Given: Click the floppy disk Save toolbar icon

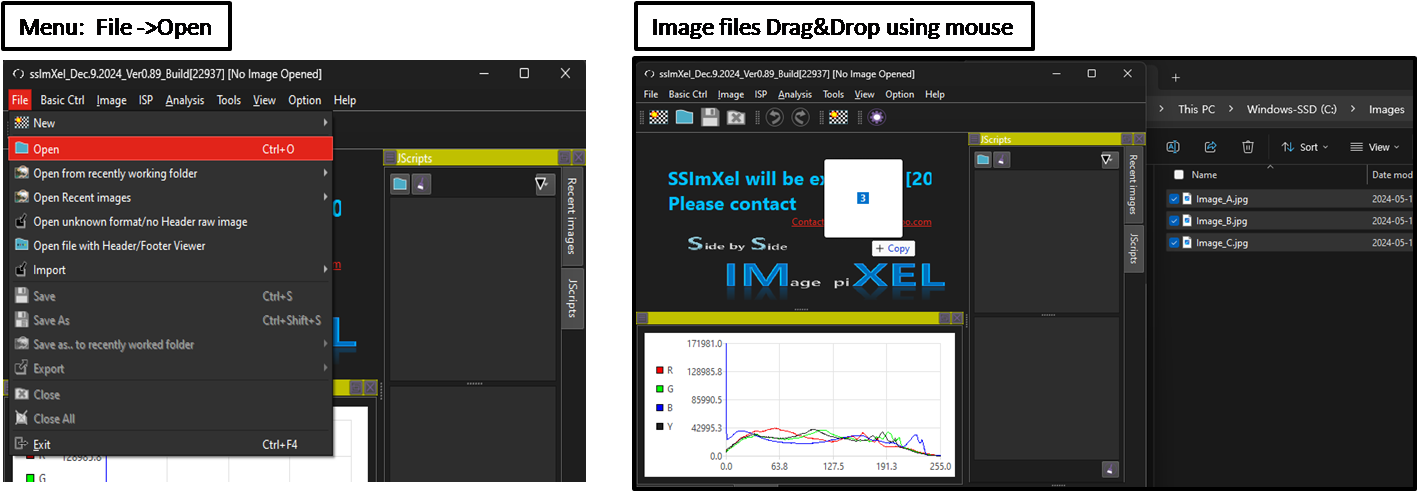Looking at the screenshot, I should coord(710,117).
